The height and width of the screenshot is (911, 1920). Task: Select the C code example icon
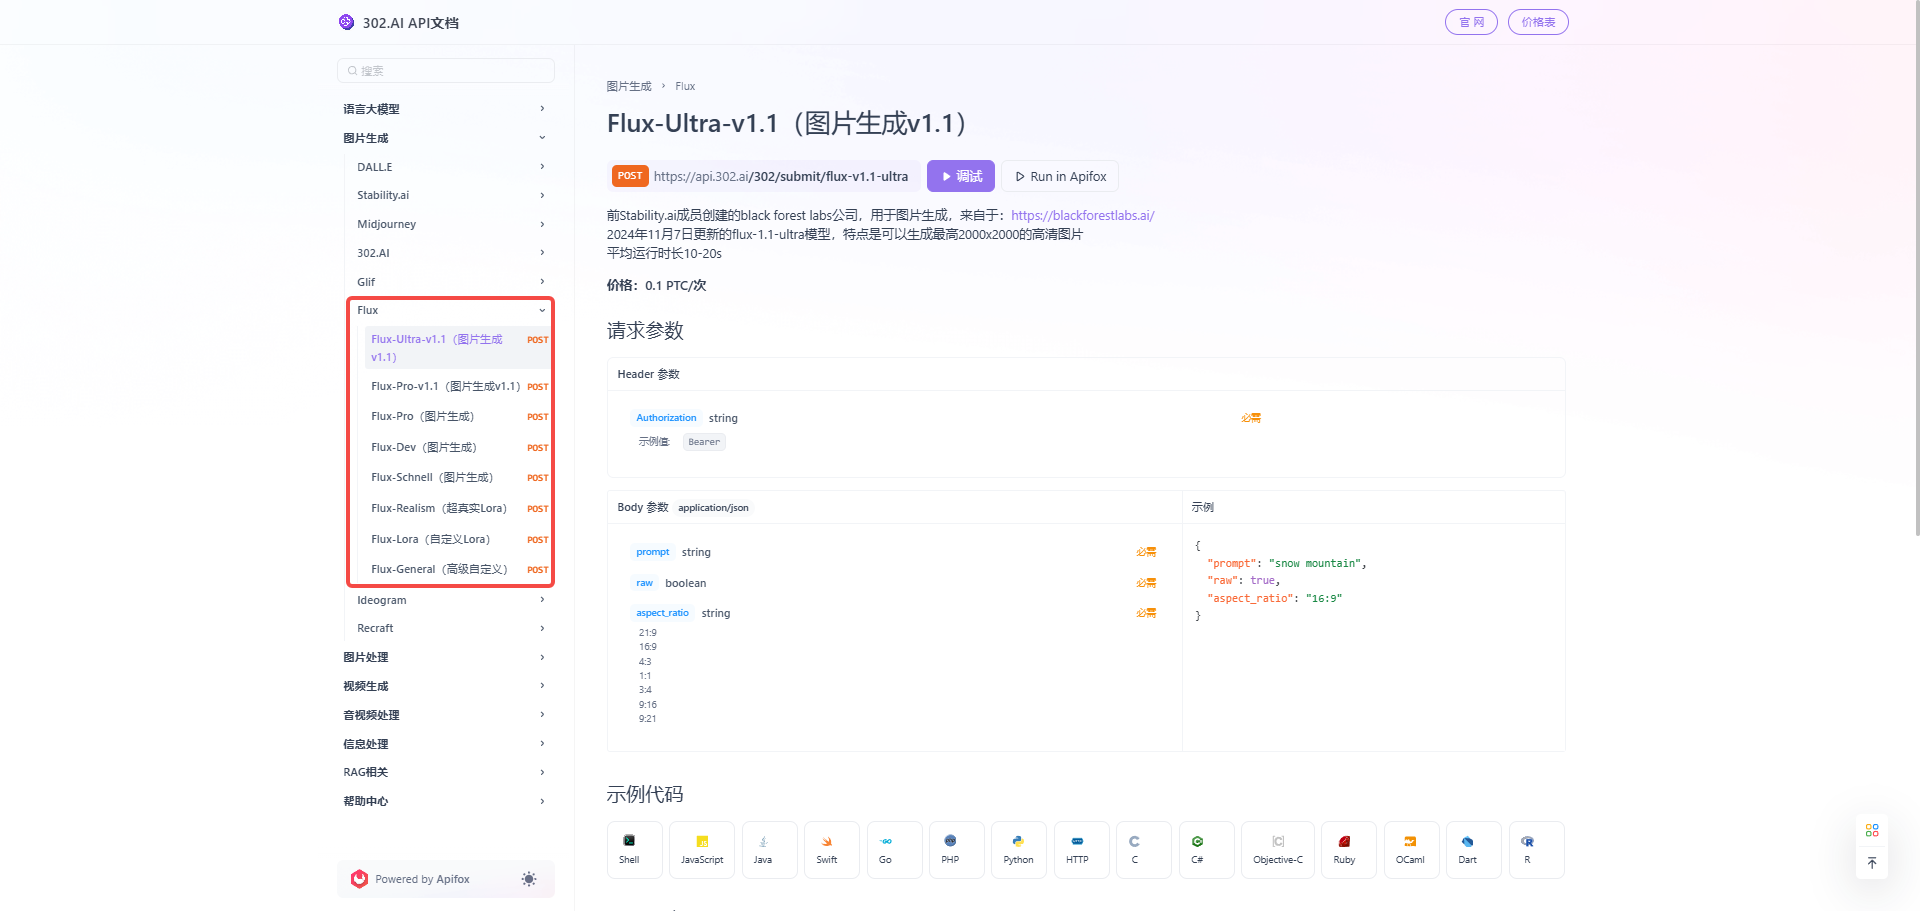point(1134,841)
